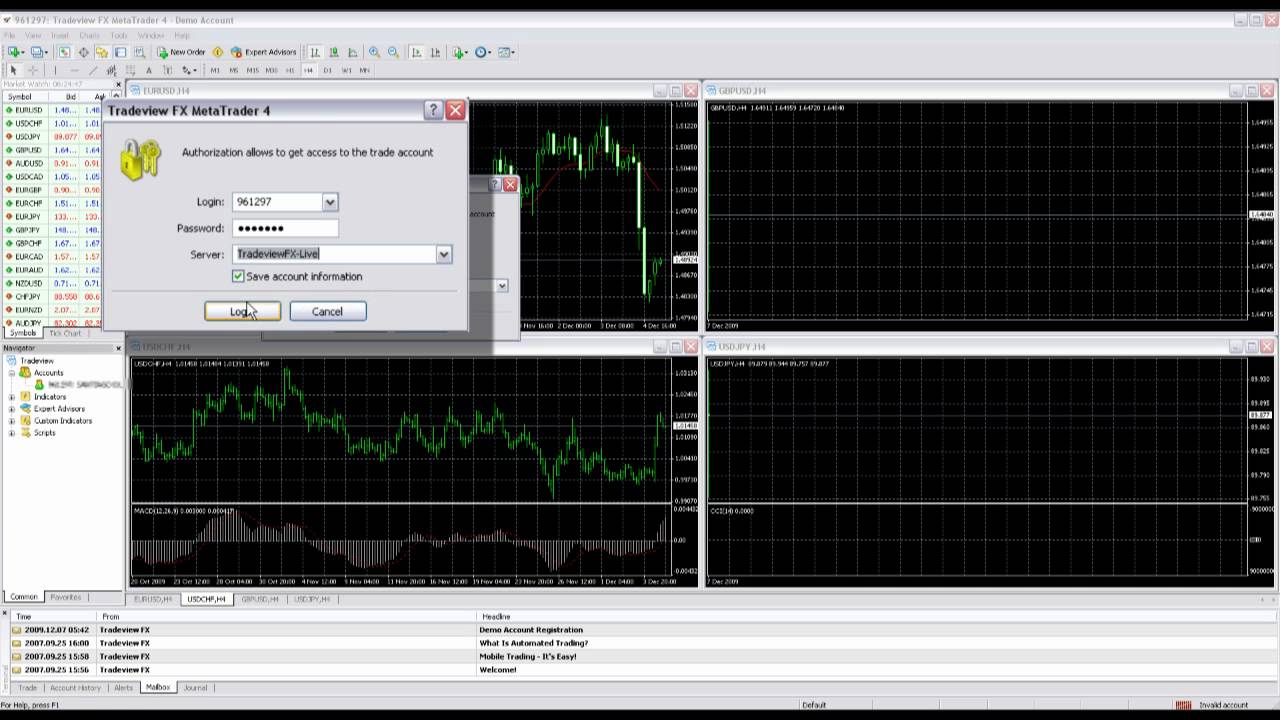Set timeframe to M15 on toolbar
Viewport: 1280px width, 720px height.
coord(252,70)
